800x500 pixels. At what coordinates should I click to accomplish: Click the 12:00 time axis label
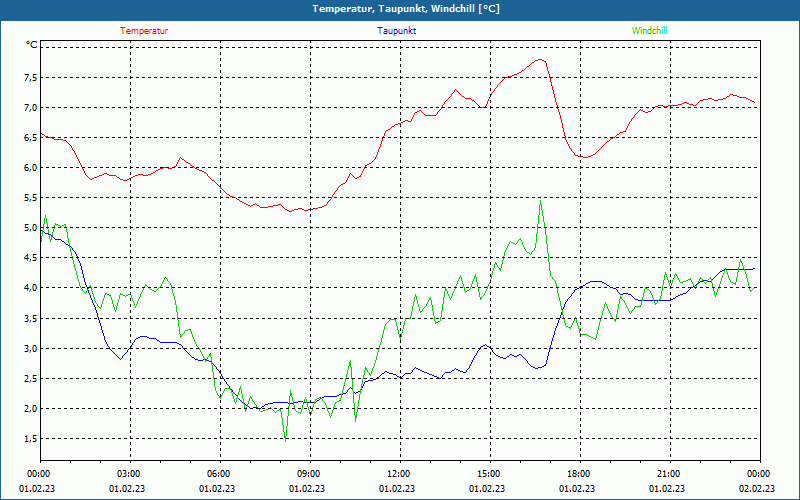click(399, 474)
